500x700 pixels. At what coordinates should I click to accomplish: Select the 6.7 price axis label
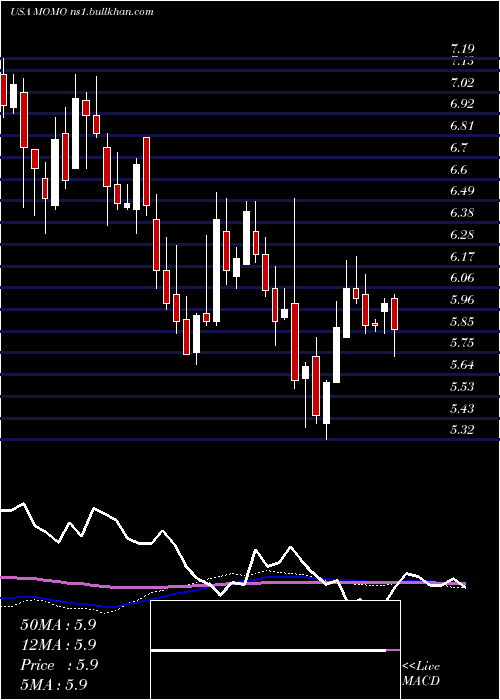click(459, 148)
